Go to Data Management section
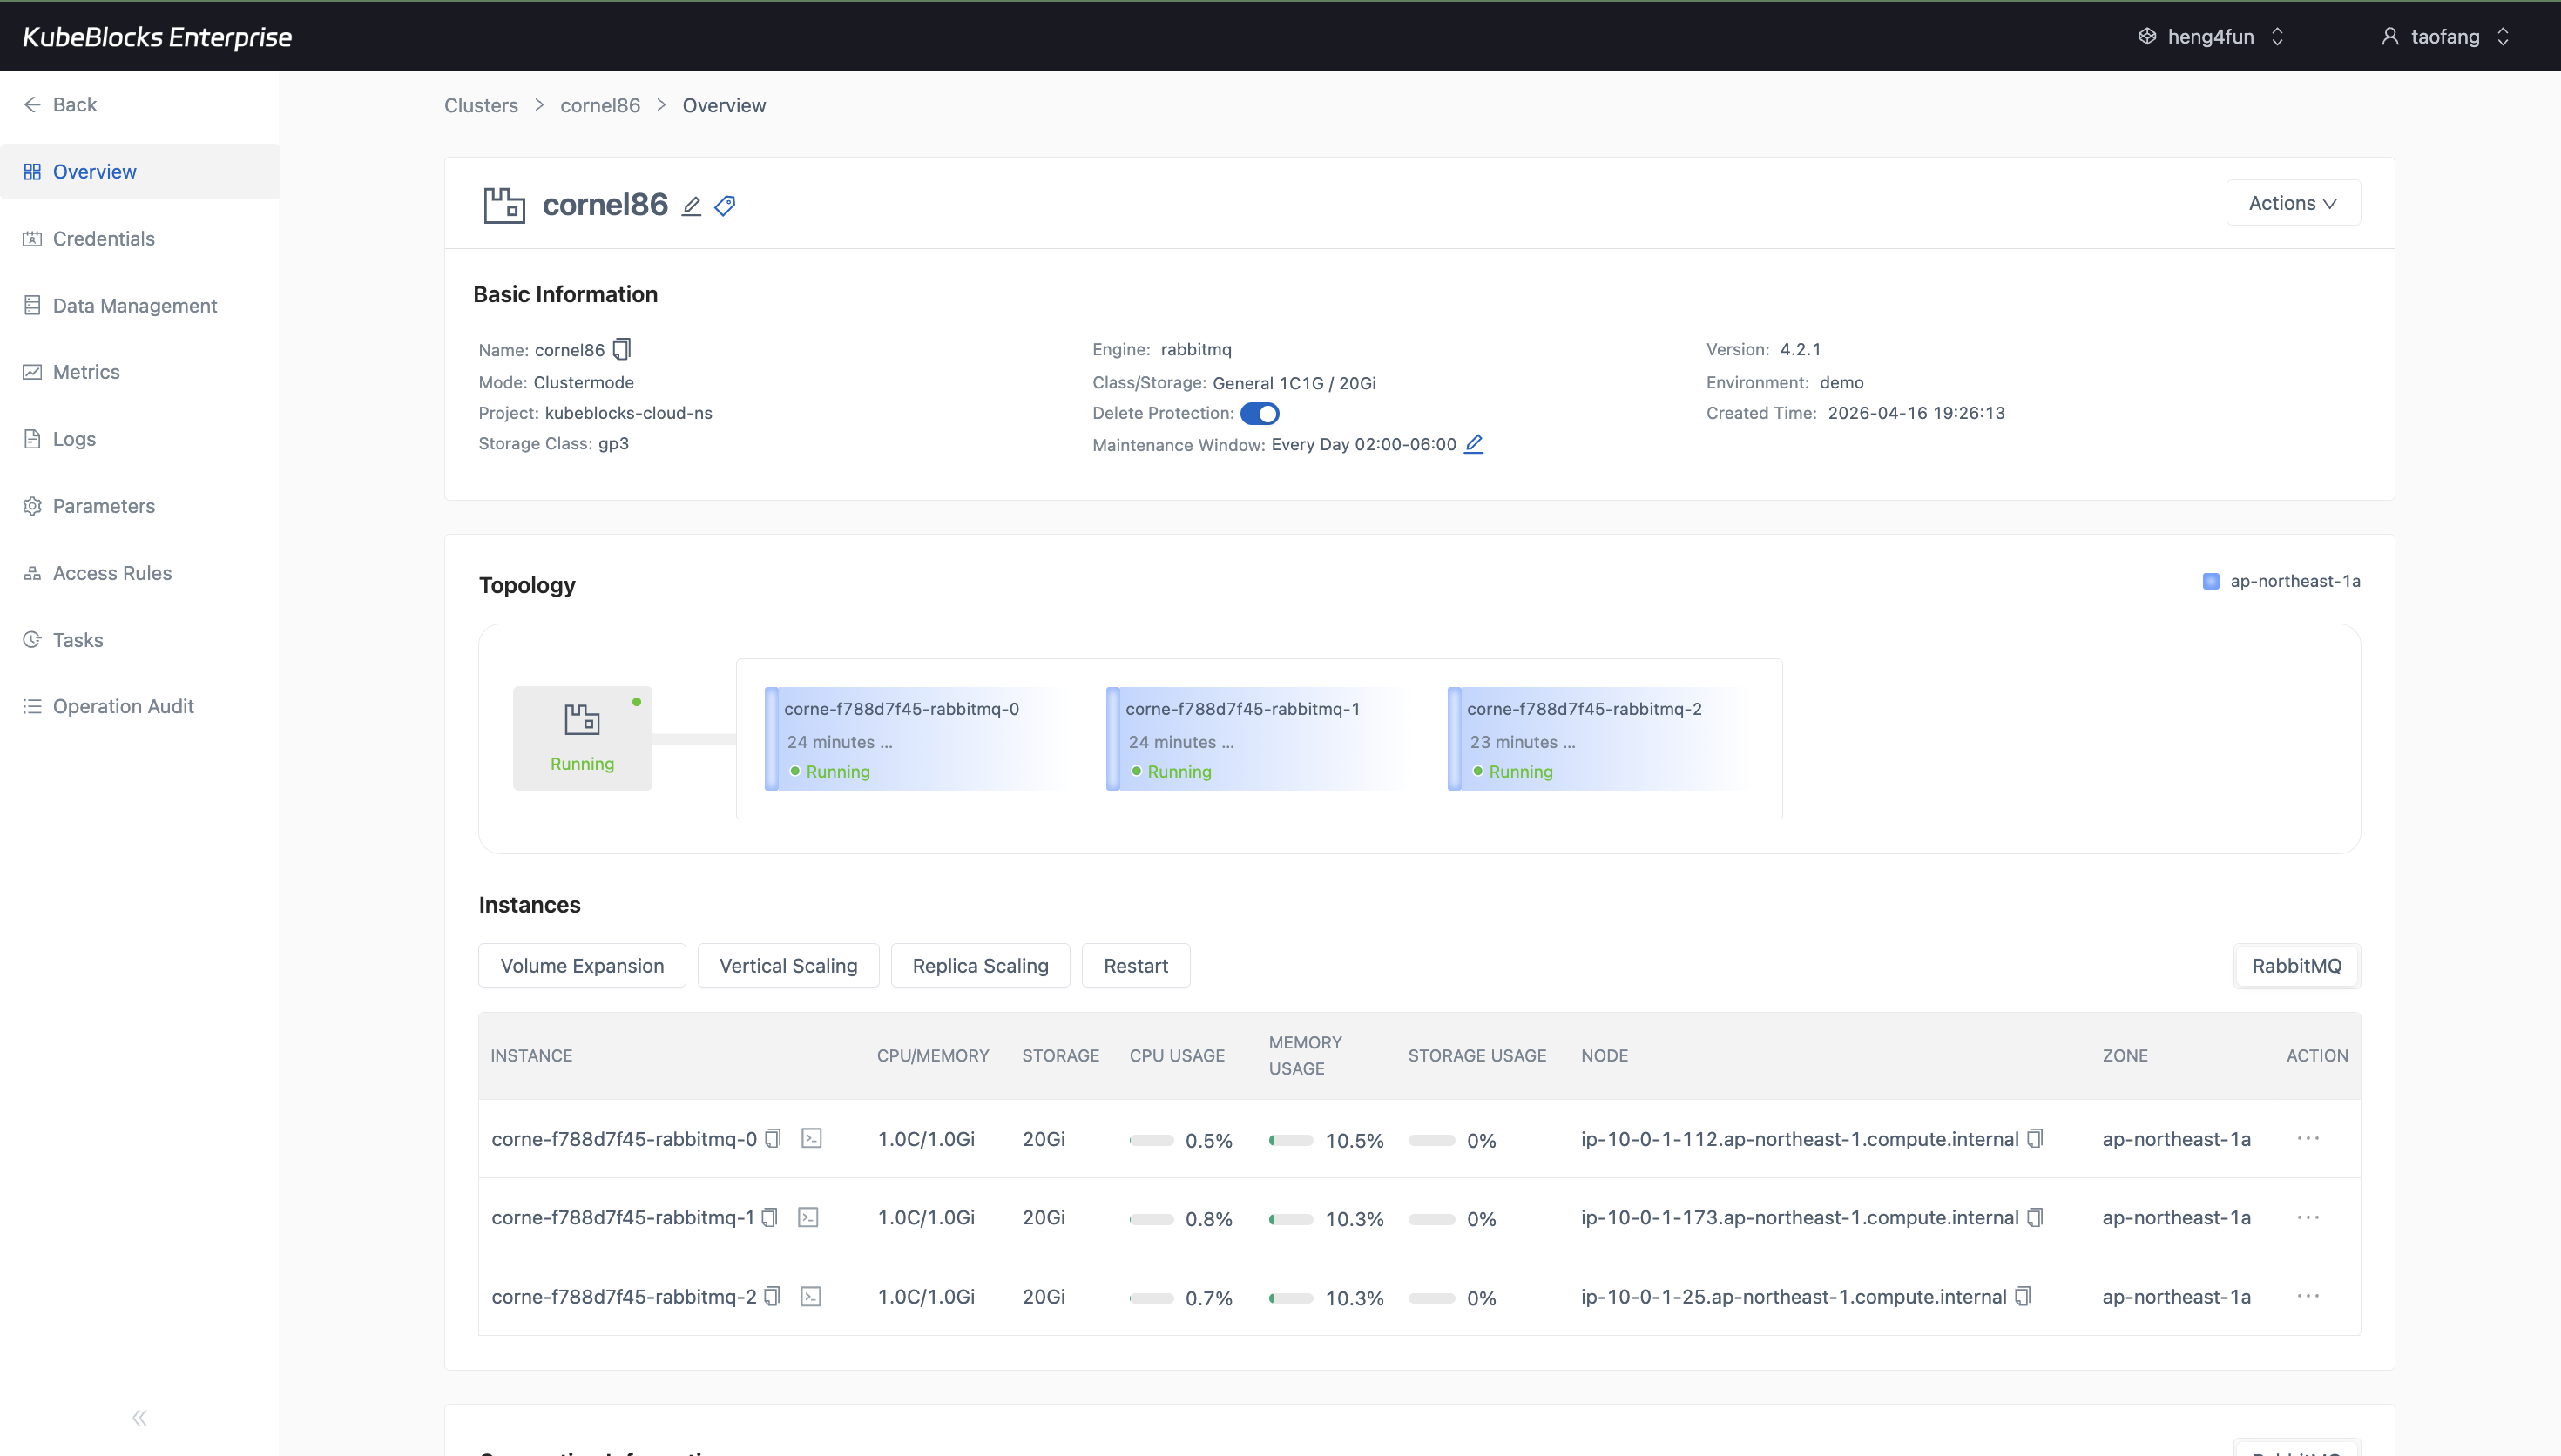This screenshot has width=2561, height=1456. point(140,306)
